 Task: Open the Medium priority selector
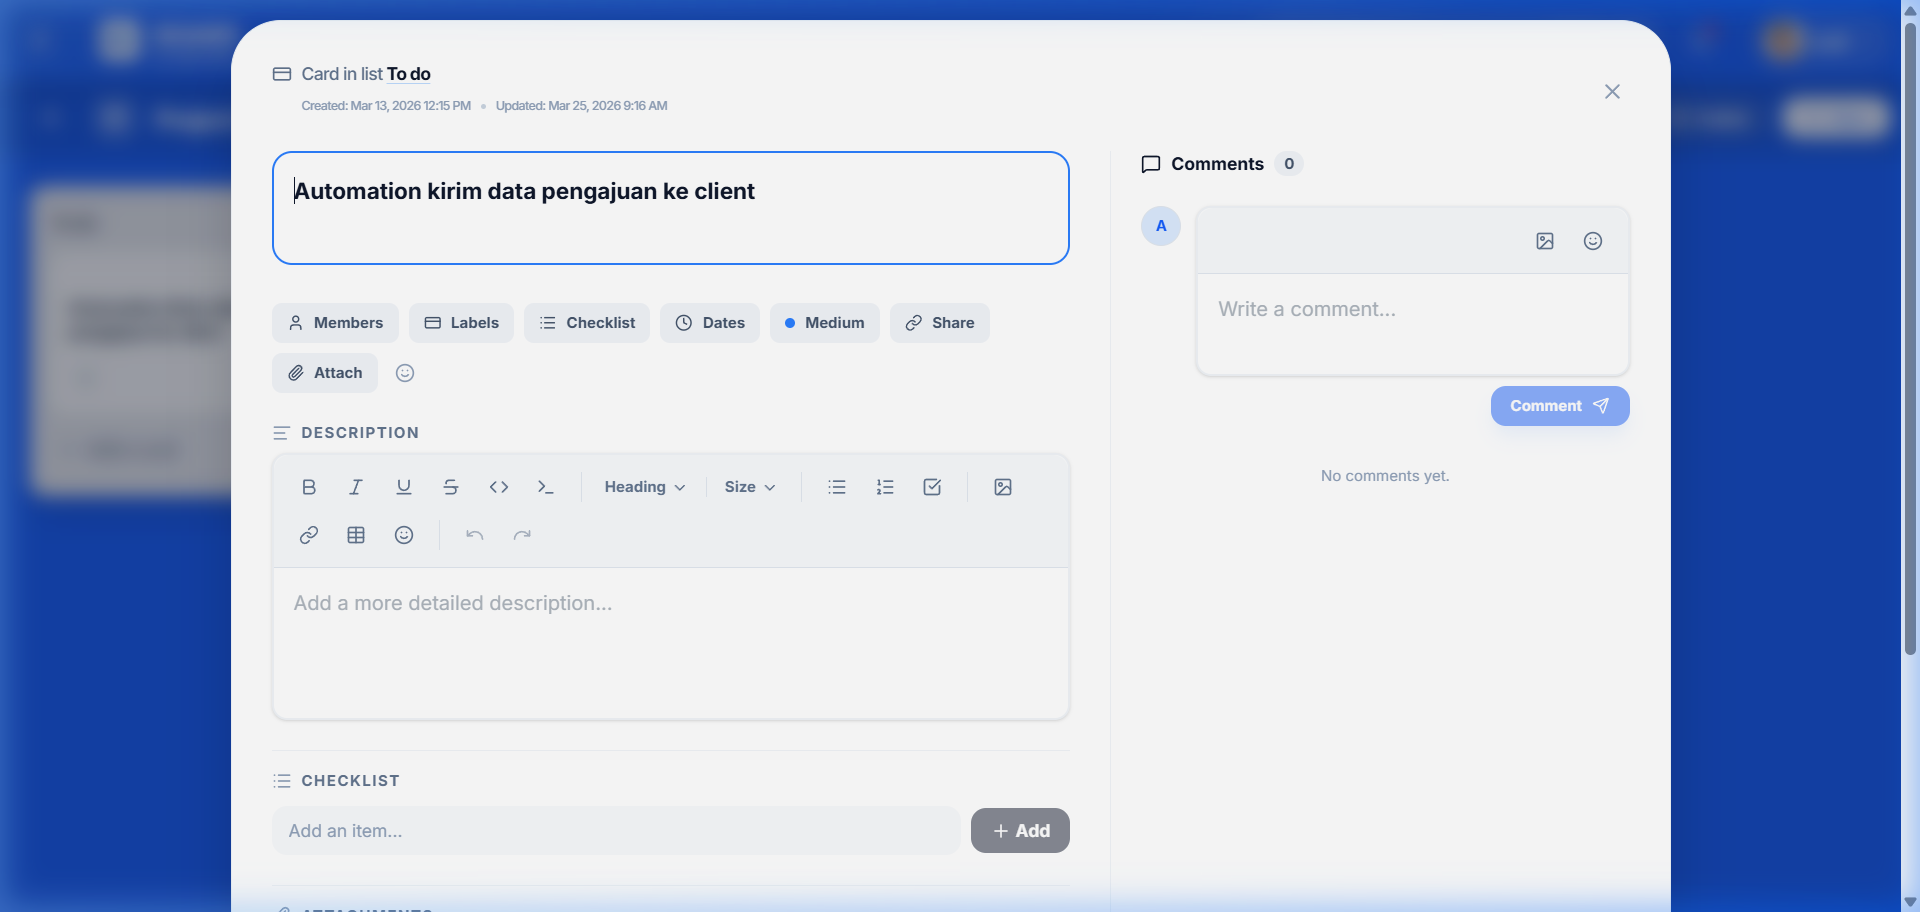(824, 323)
